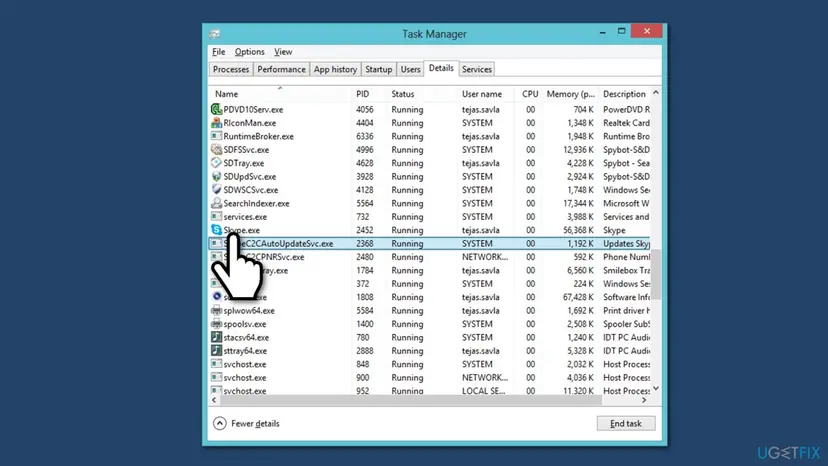Click the stacsv64.exe audio icon

tap(216, 337)
